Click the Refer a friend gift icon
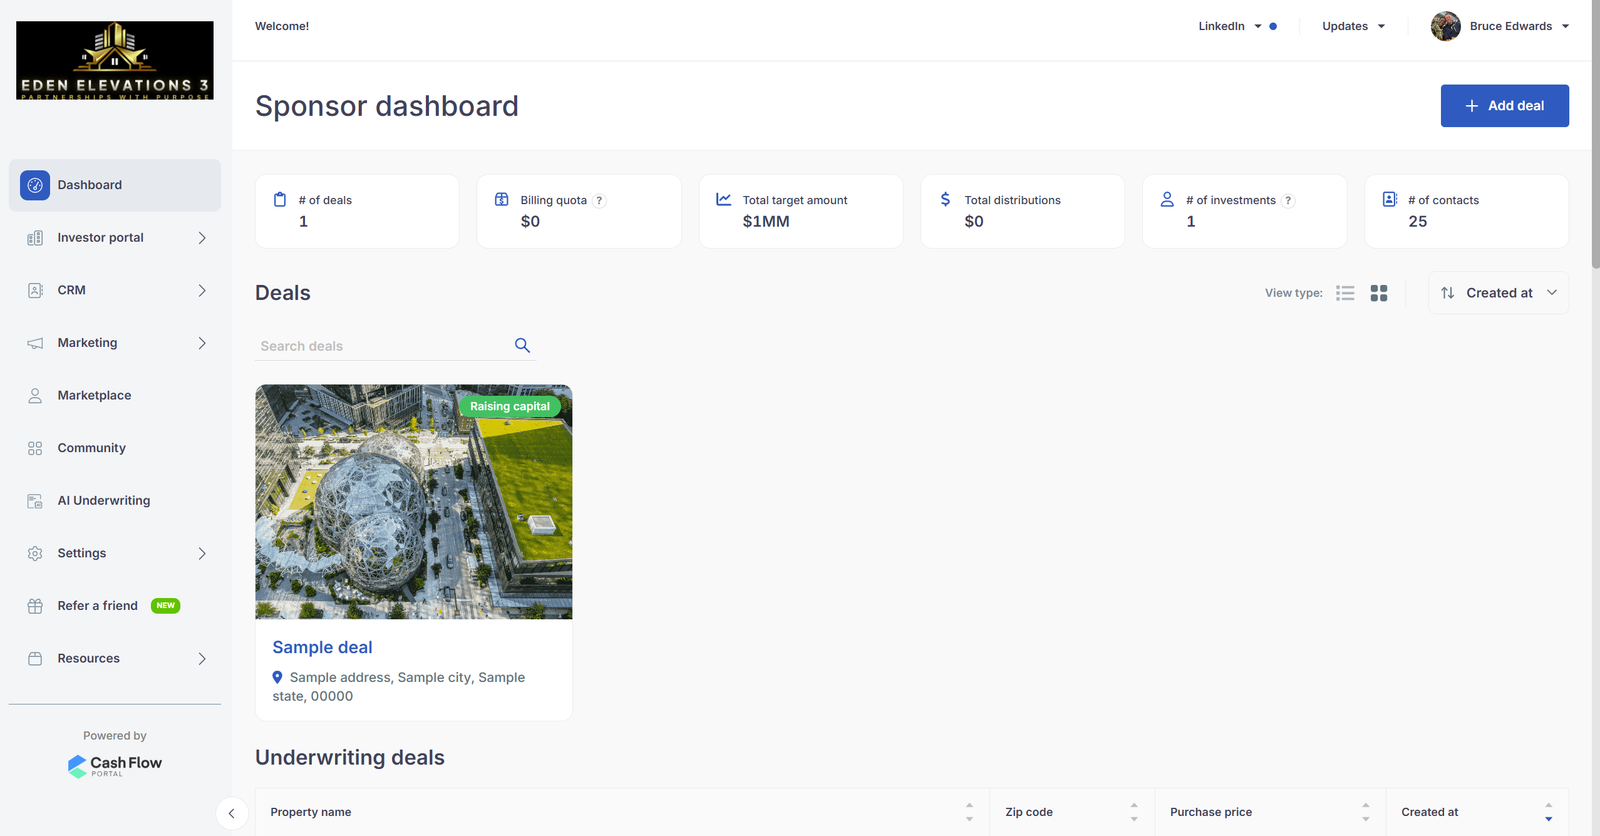 tap(35, 606)
